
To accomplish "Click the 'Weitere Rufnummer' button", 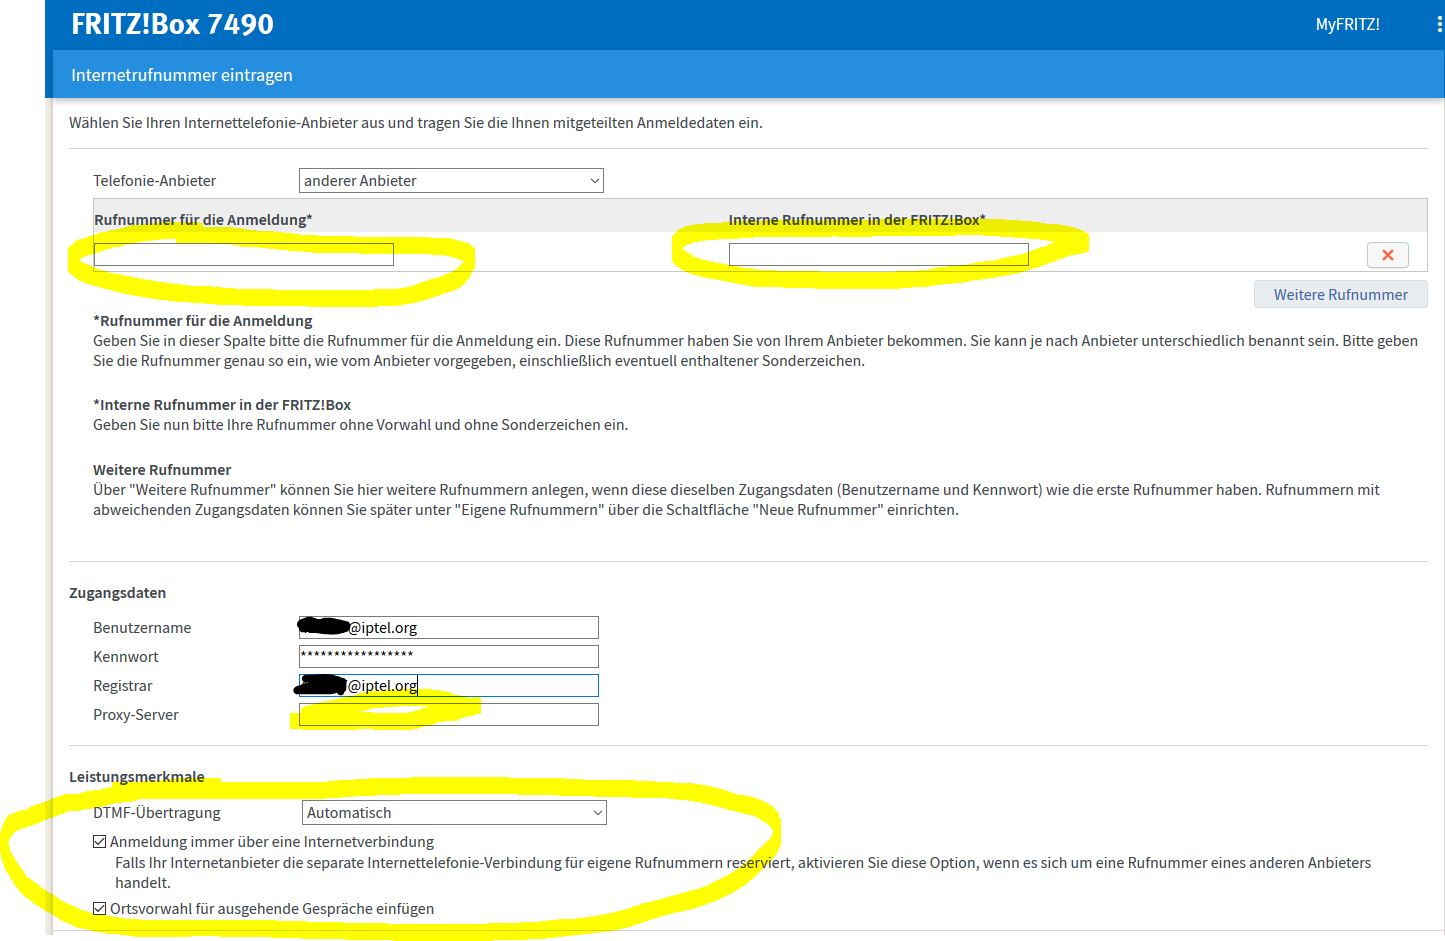I will tap(1340, 295).
